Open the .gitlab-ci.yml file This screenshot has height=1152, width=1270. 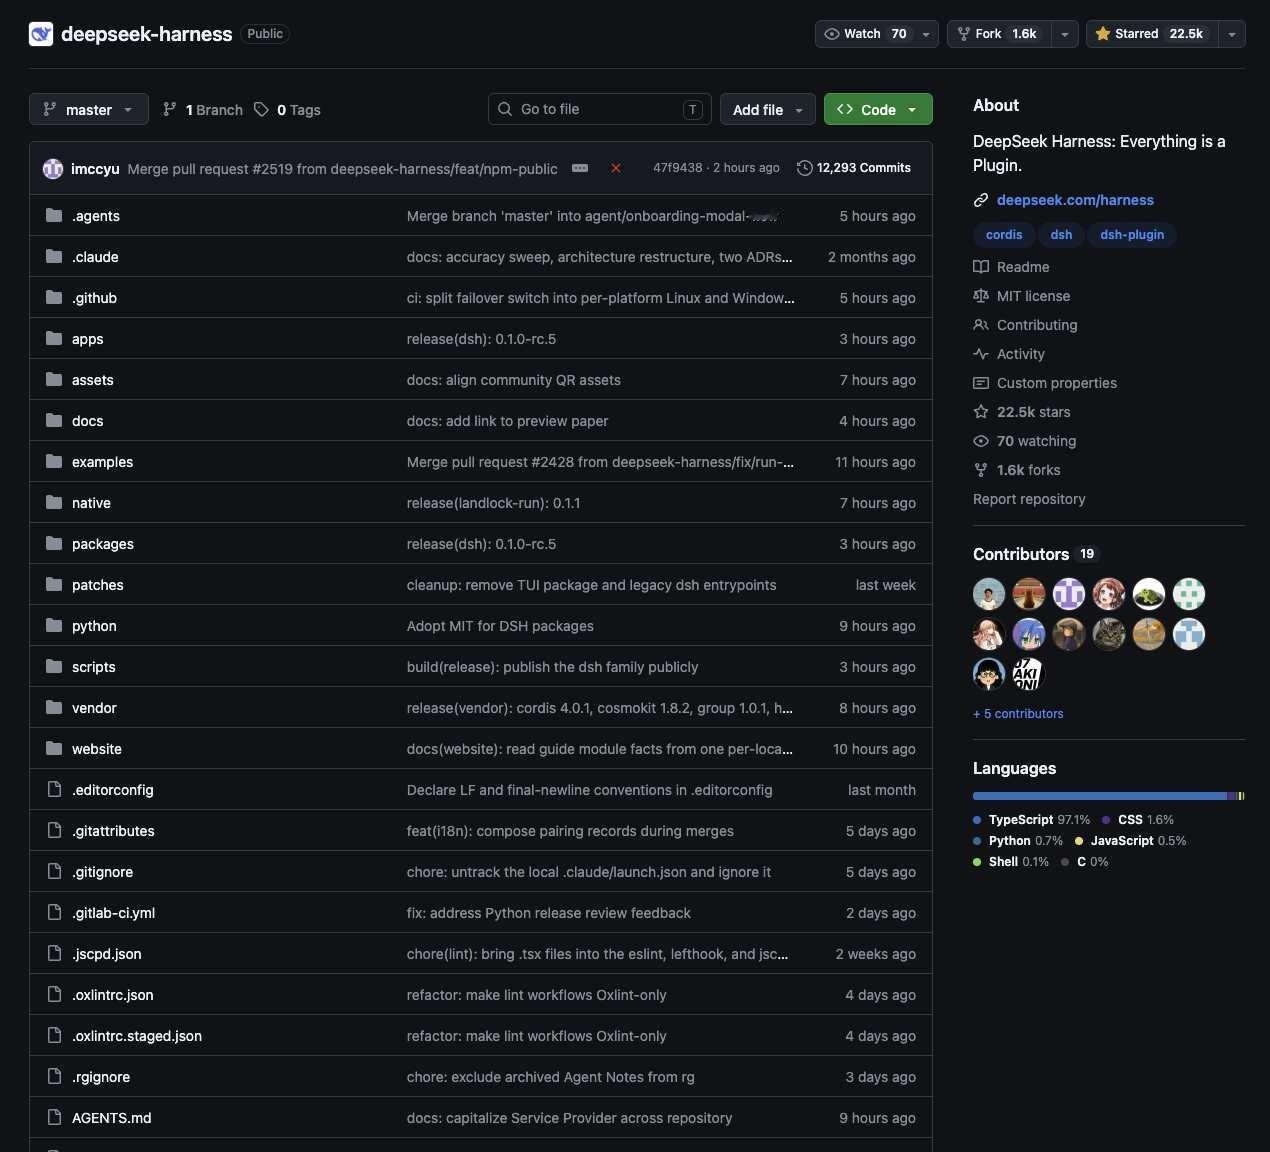pyautogui.click(x=113, y=913)
